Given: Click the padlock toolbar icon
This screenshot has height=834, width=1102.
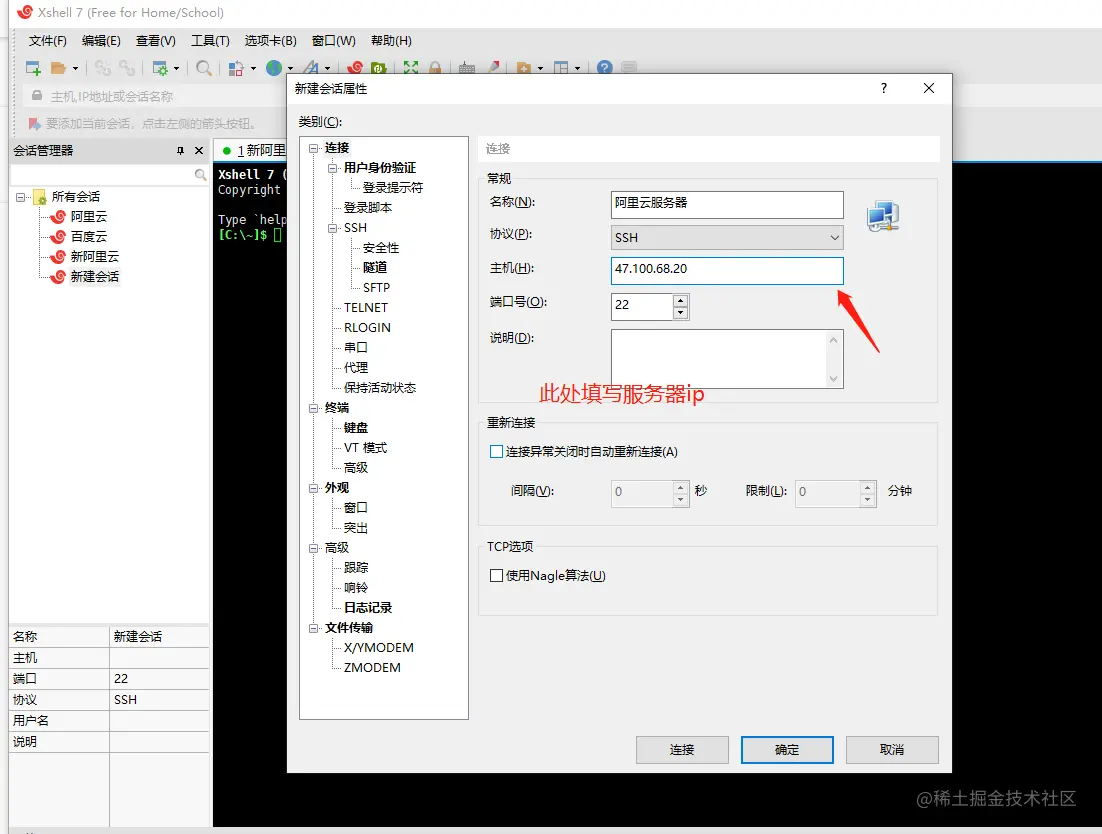Looking at the screenshot, I should (435, 68).
